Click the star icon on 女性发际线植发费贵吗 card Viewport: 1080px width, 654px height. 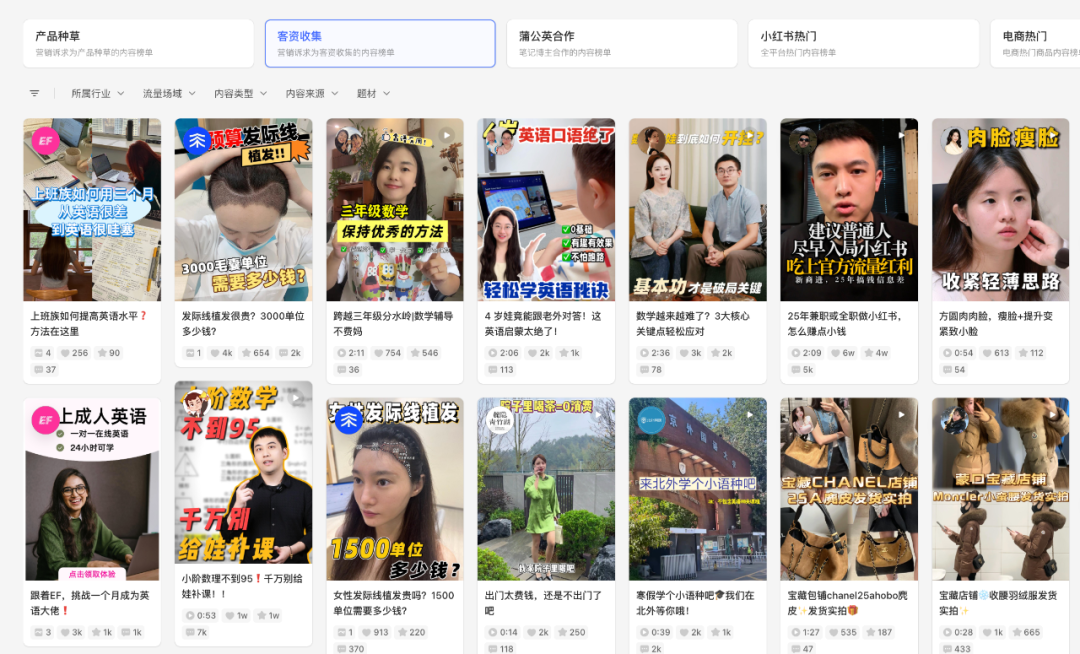pos(402,631)
